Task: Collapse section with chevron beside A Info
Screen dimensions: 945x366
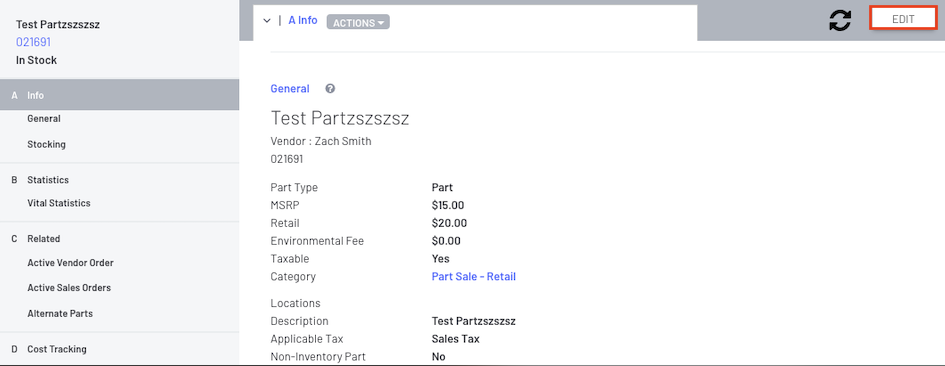Action: pos(267,21)
